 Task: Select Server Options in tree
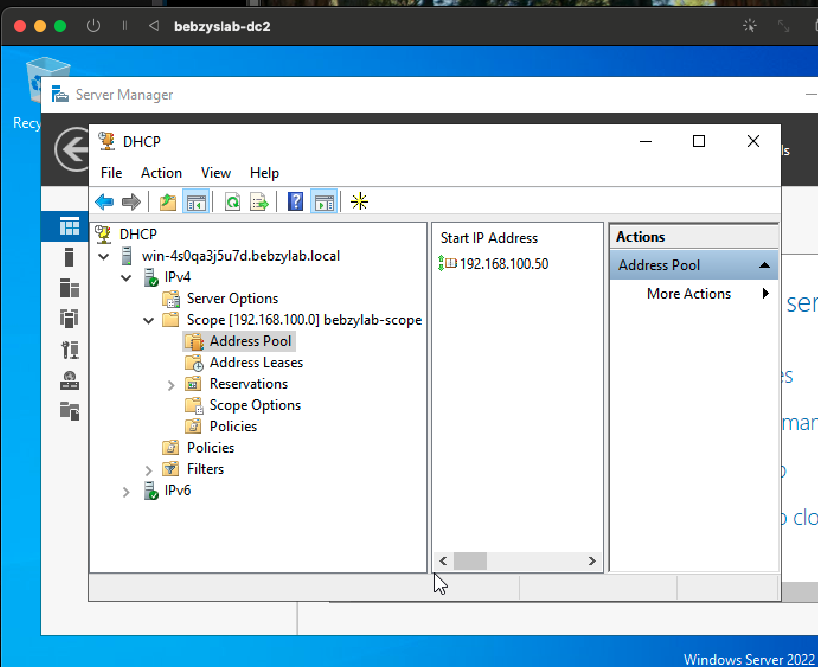[232, 298]
